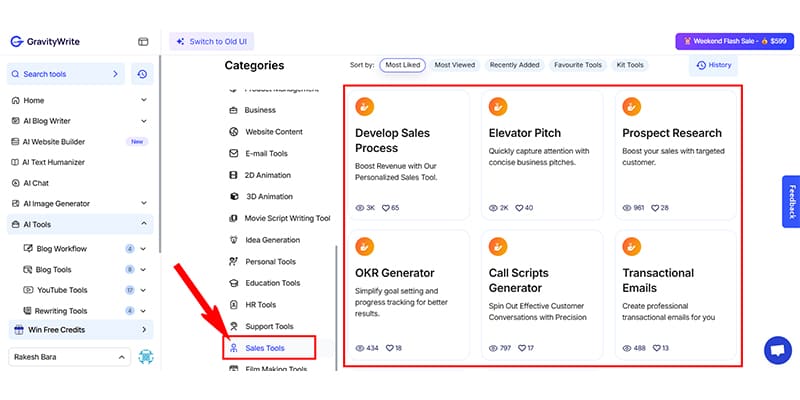
Task: Open the history clock icon beside Search tools
Action: pos(142,74)
